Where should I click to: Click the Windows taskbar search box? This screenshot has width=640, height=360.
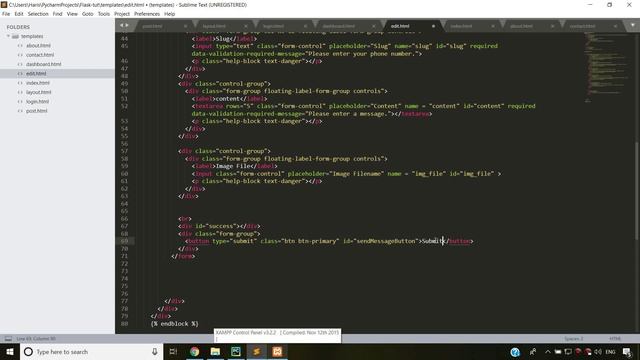92,351
